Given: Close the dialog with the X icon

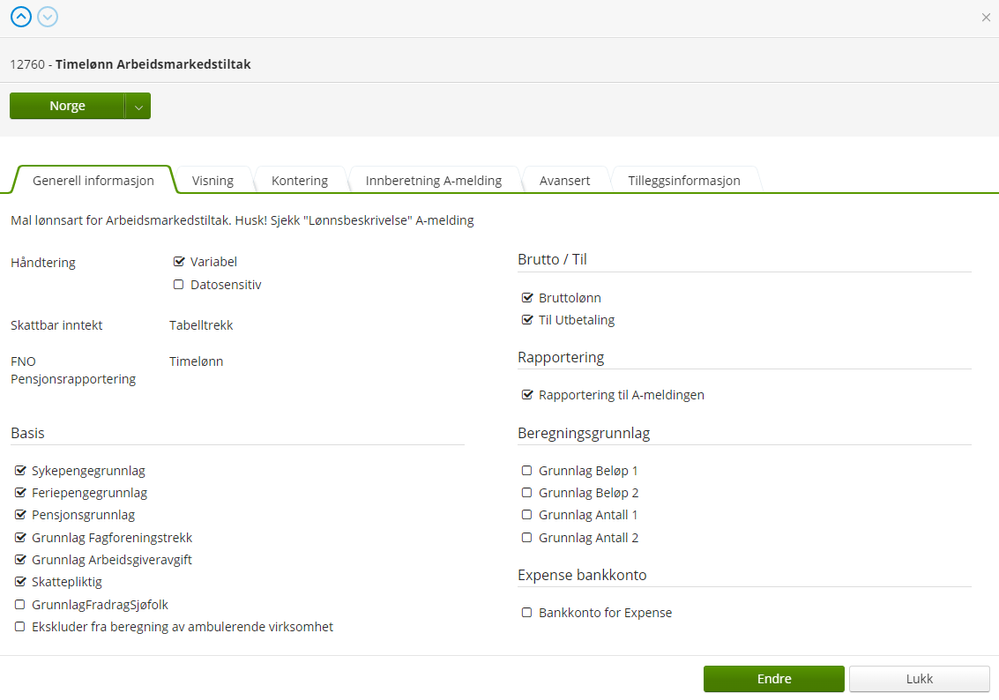Looking at the screenshot, I should coord(986,17).
